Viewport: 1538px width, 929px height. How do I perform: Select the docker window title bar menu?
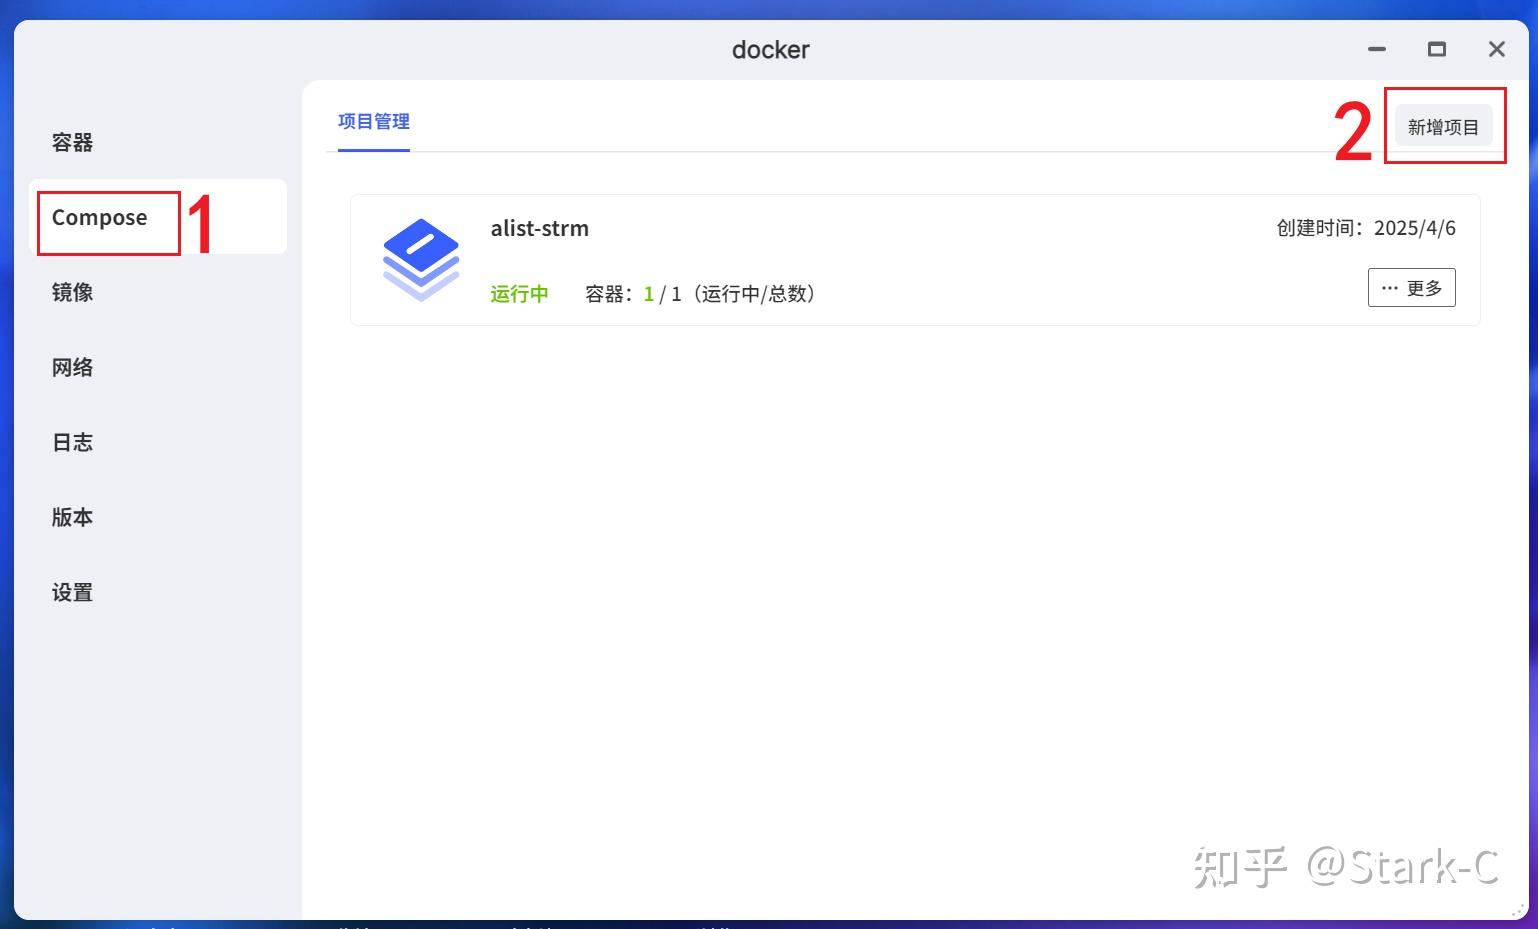click(770, 49)
